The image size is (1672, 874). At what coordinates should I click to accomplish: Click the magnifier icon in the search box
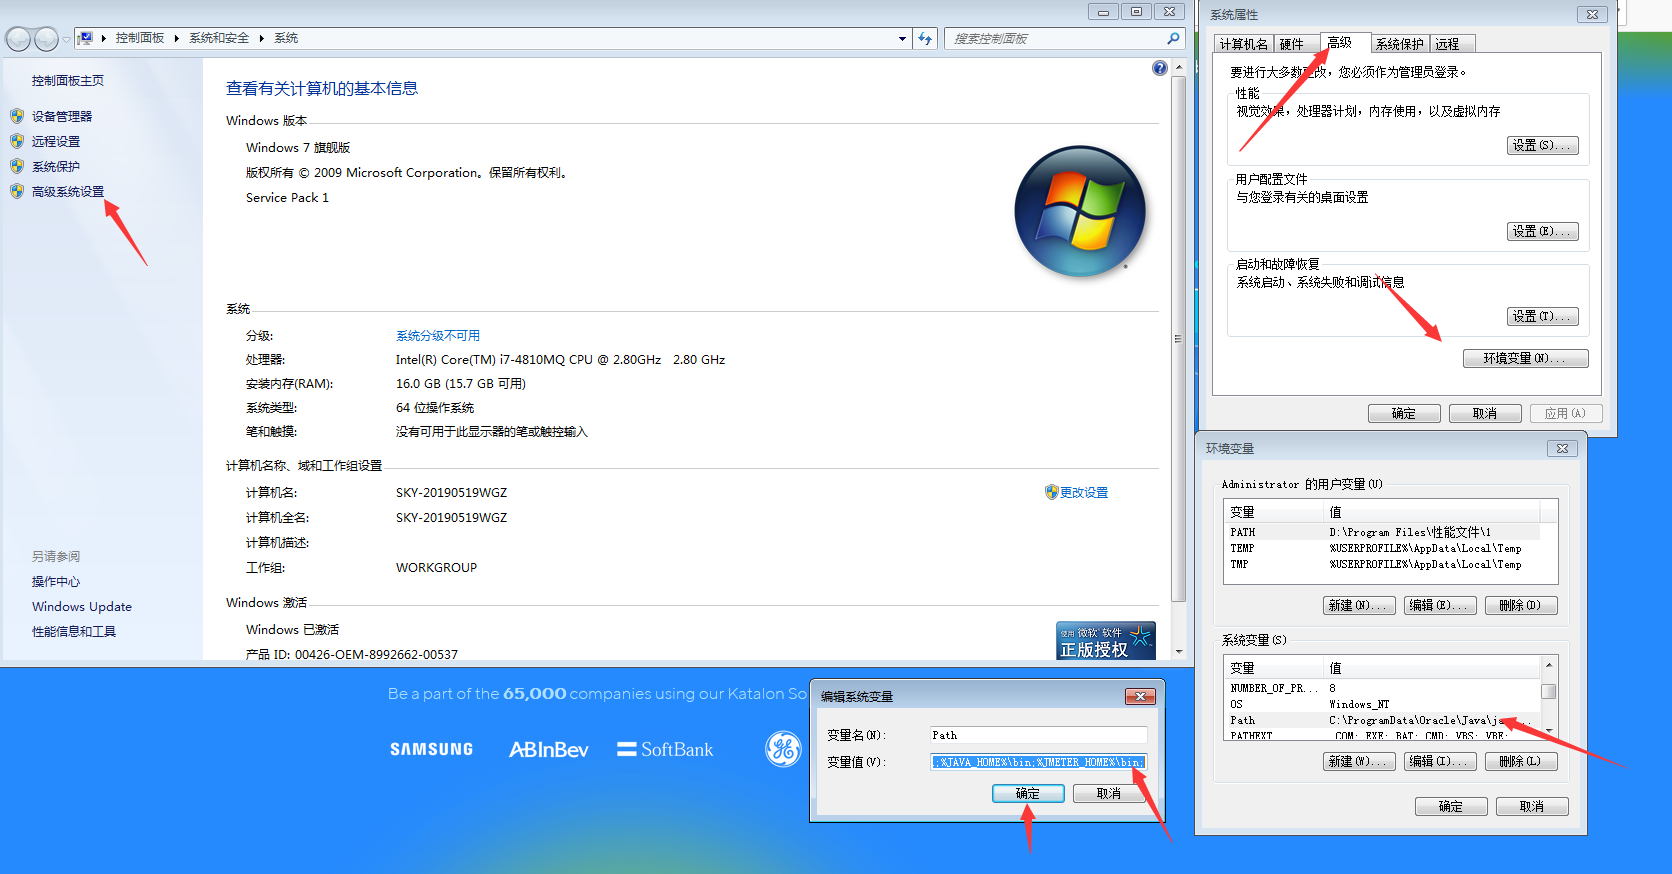[1173, 38]
